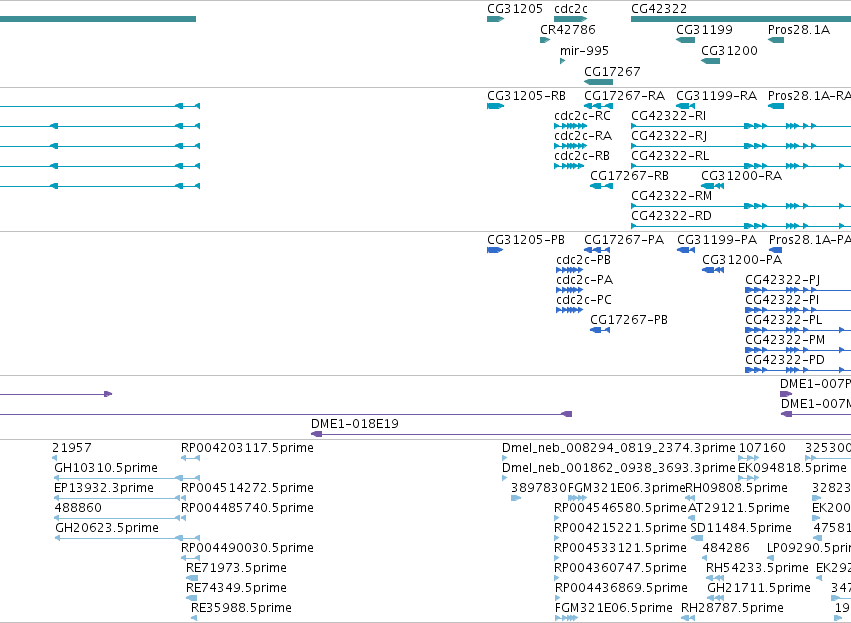
Task: Open the RH54233.5prime EST label
Action: coord(757,568)
